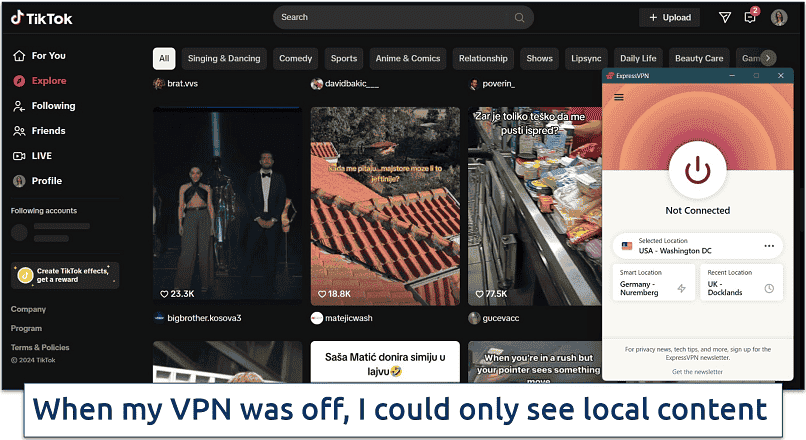
Task: Show more categories with the right arrow
Action: pyautogui.click(x=768, y=58)
